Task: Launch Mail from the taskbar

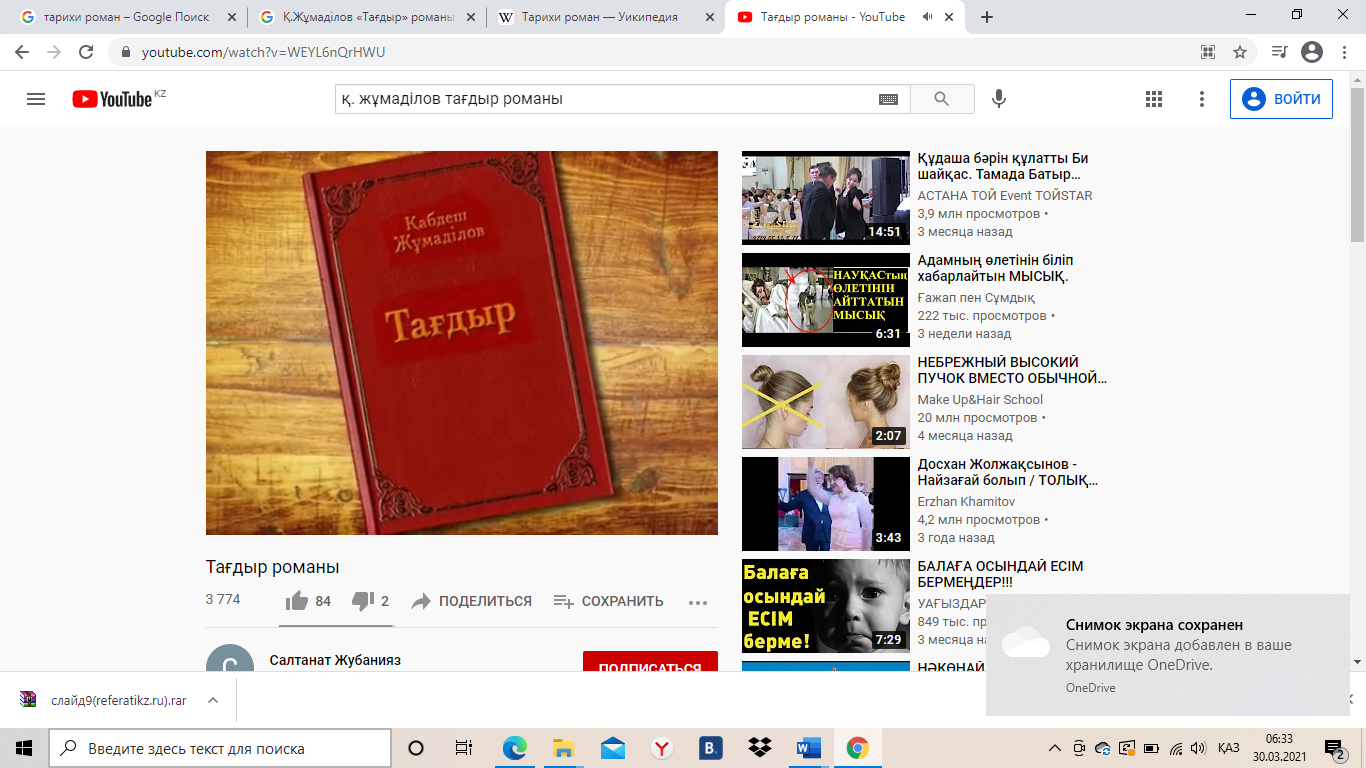Action: [x=613, y=748]
